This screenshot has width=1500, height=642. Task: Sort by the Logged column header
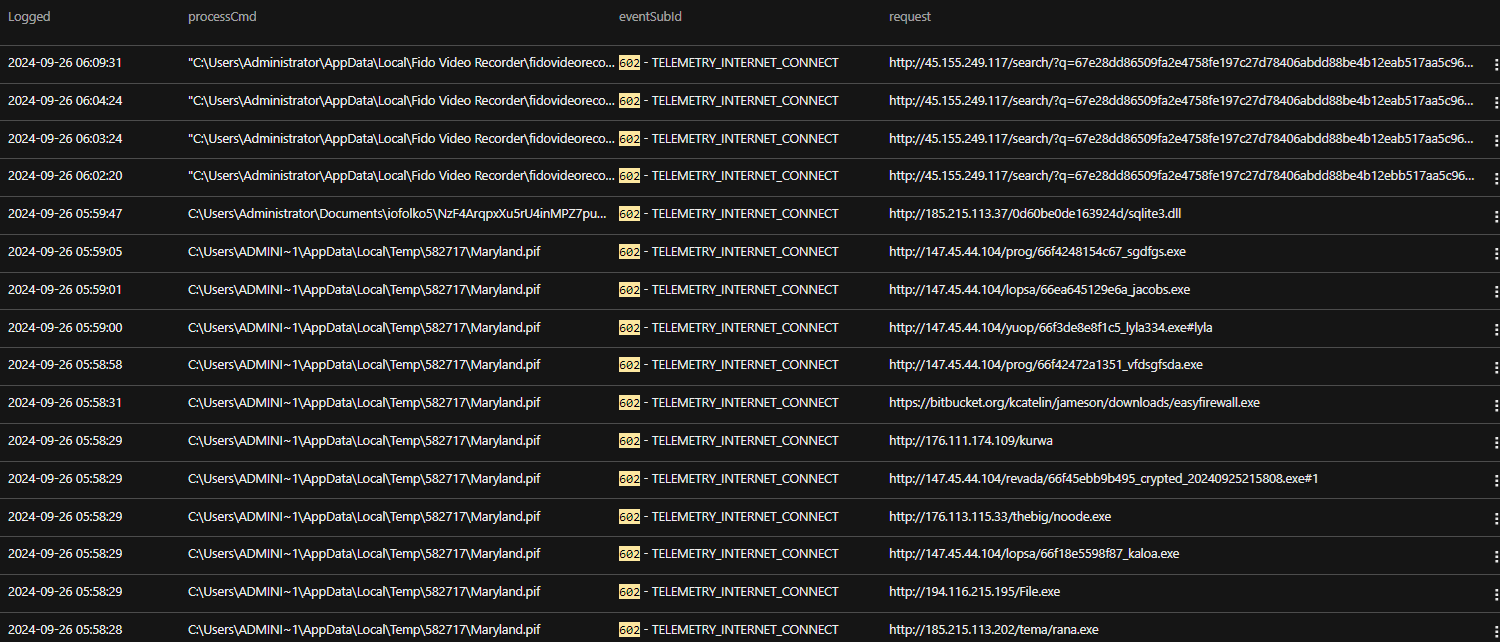coord(29,17)
